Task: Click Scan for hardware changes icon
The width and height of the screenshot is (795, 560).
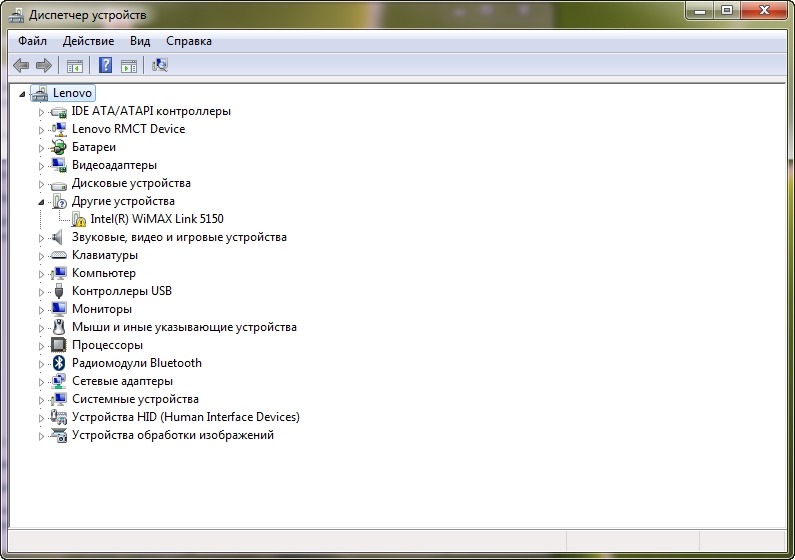Action: pos(160,65)
